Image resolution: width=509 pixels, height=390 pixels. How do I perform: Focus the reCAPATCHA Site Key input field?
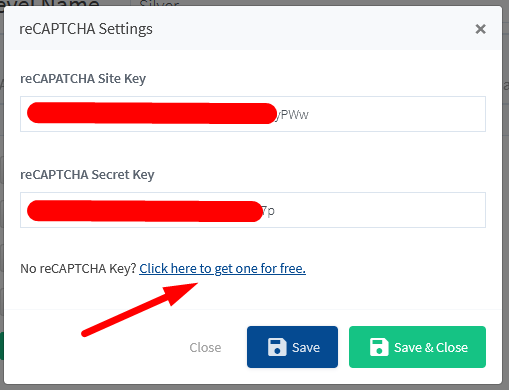click(253, 114)
